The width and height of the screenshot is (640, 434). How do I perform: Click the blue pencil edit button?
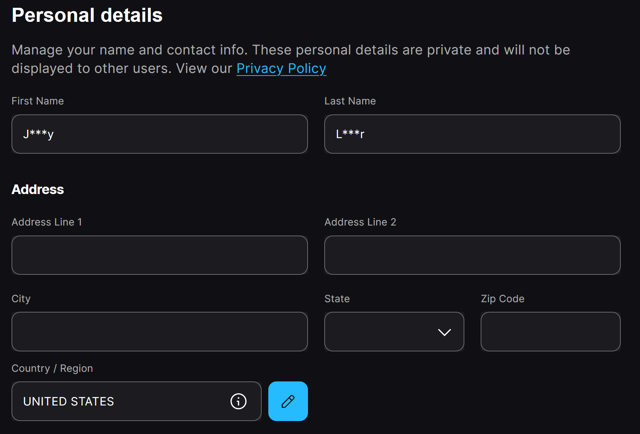288,401
